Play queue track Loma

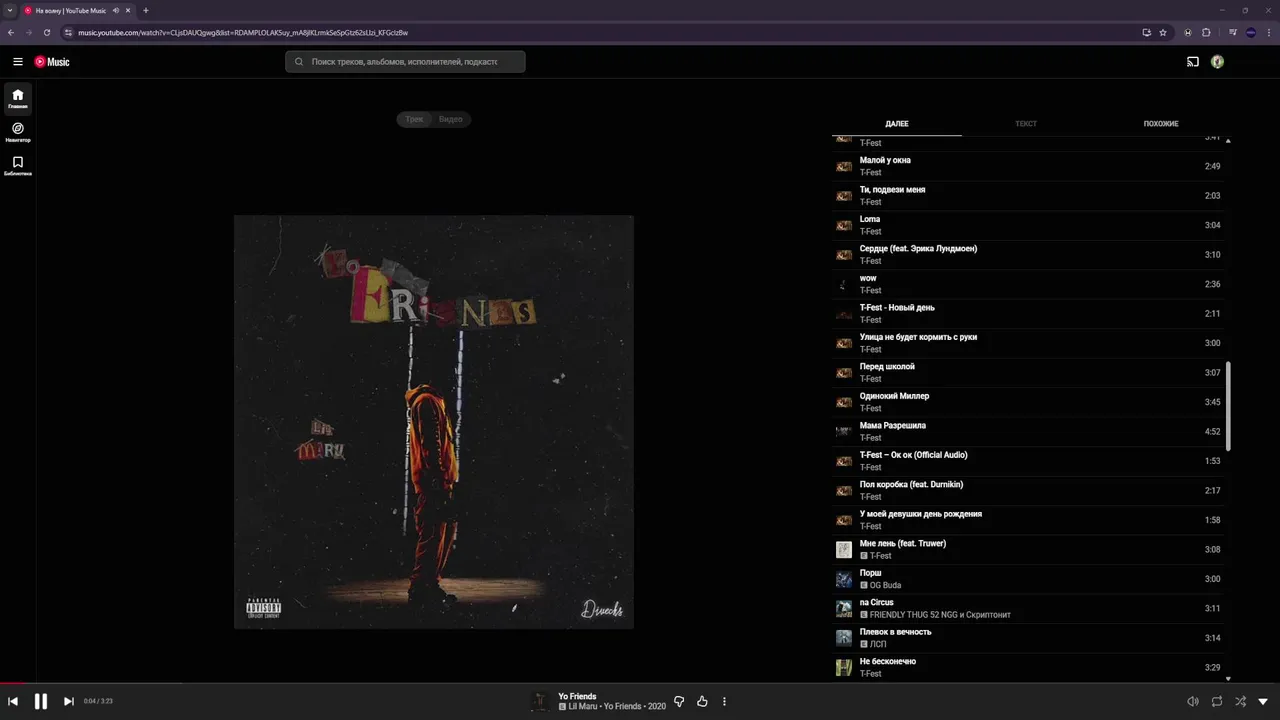[x=1029, y=225]
